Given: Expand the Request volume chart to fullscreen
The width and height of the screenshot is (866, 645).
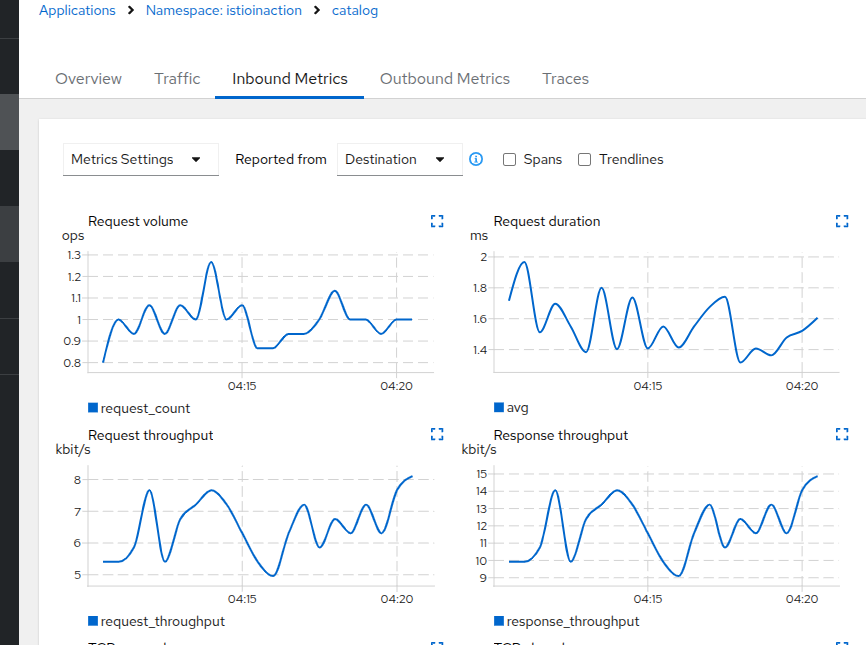Looking at the screenshot, I should (x=437, y=221).
